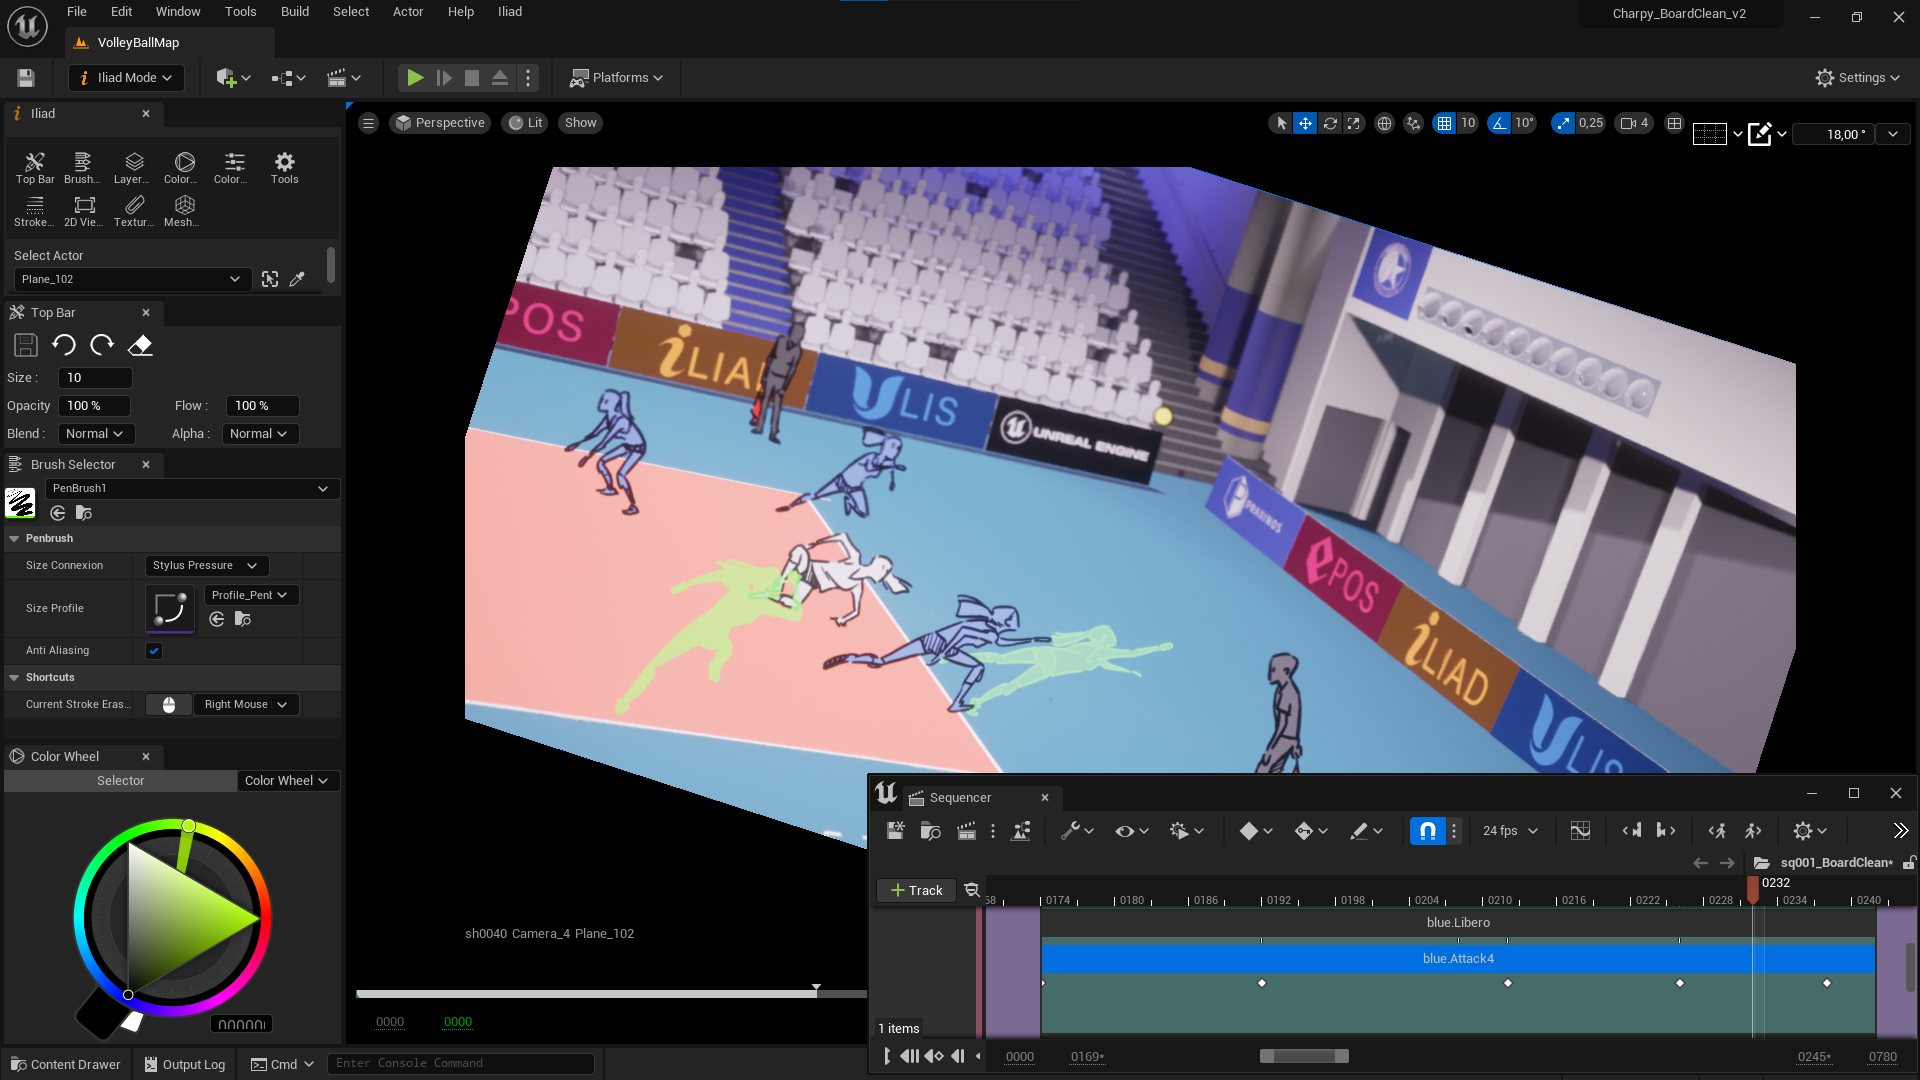Toggle sq001_BoardClean sequence lock icon

[x=1909, y=862]
